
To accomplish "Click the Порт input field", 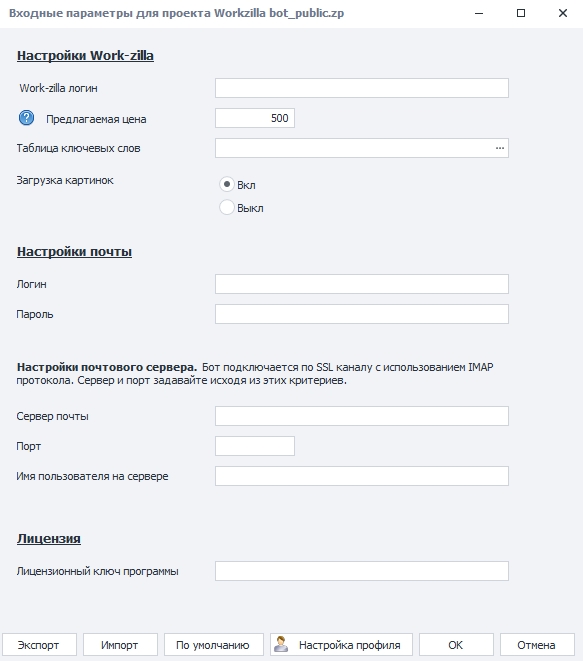I will point(255,446).
